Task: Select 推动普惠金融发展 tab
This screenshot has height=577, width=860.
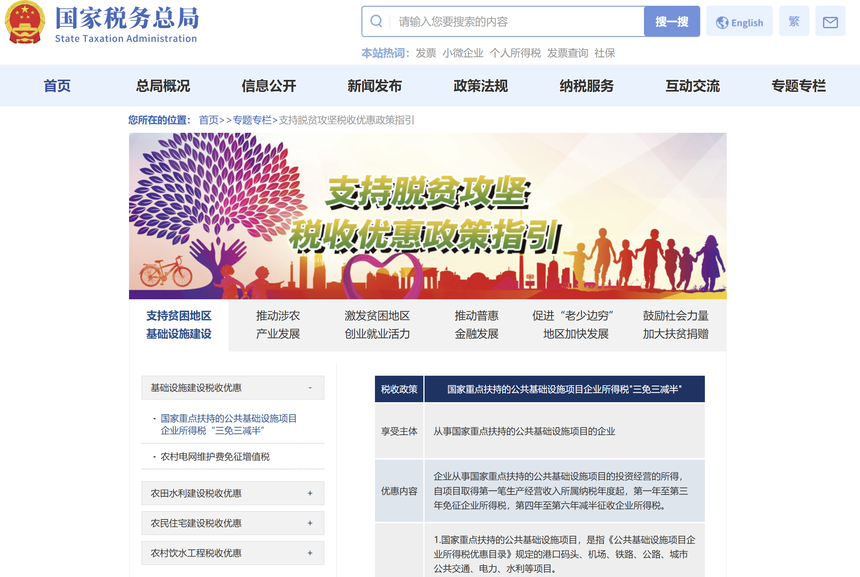Action: [x=476, y=325]
